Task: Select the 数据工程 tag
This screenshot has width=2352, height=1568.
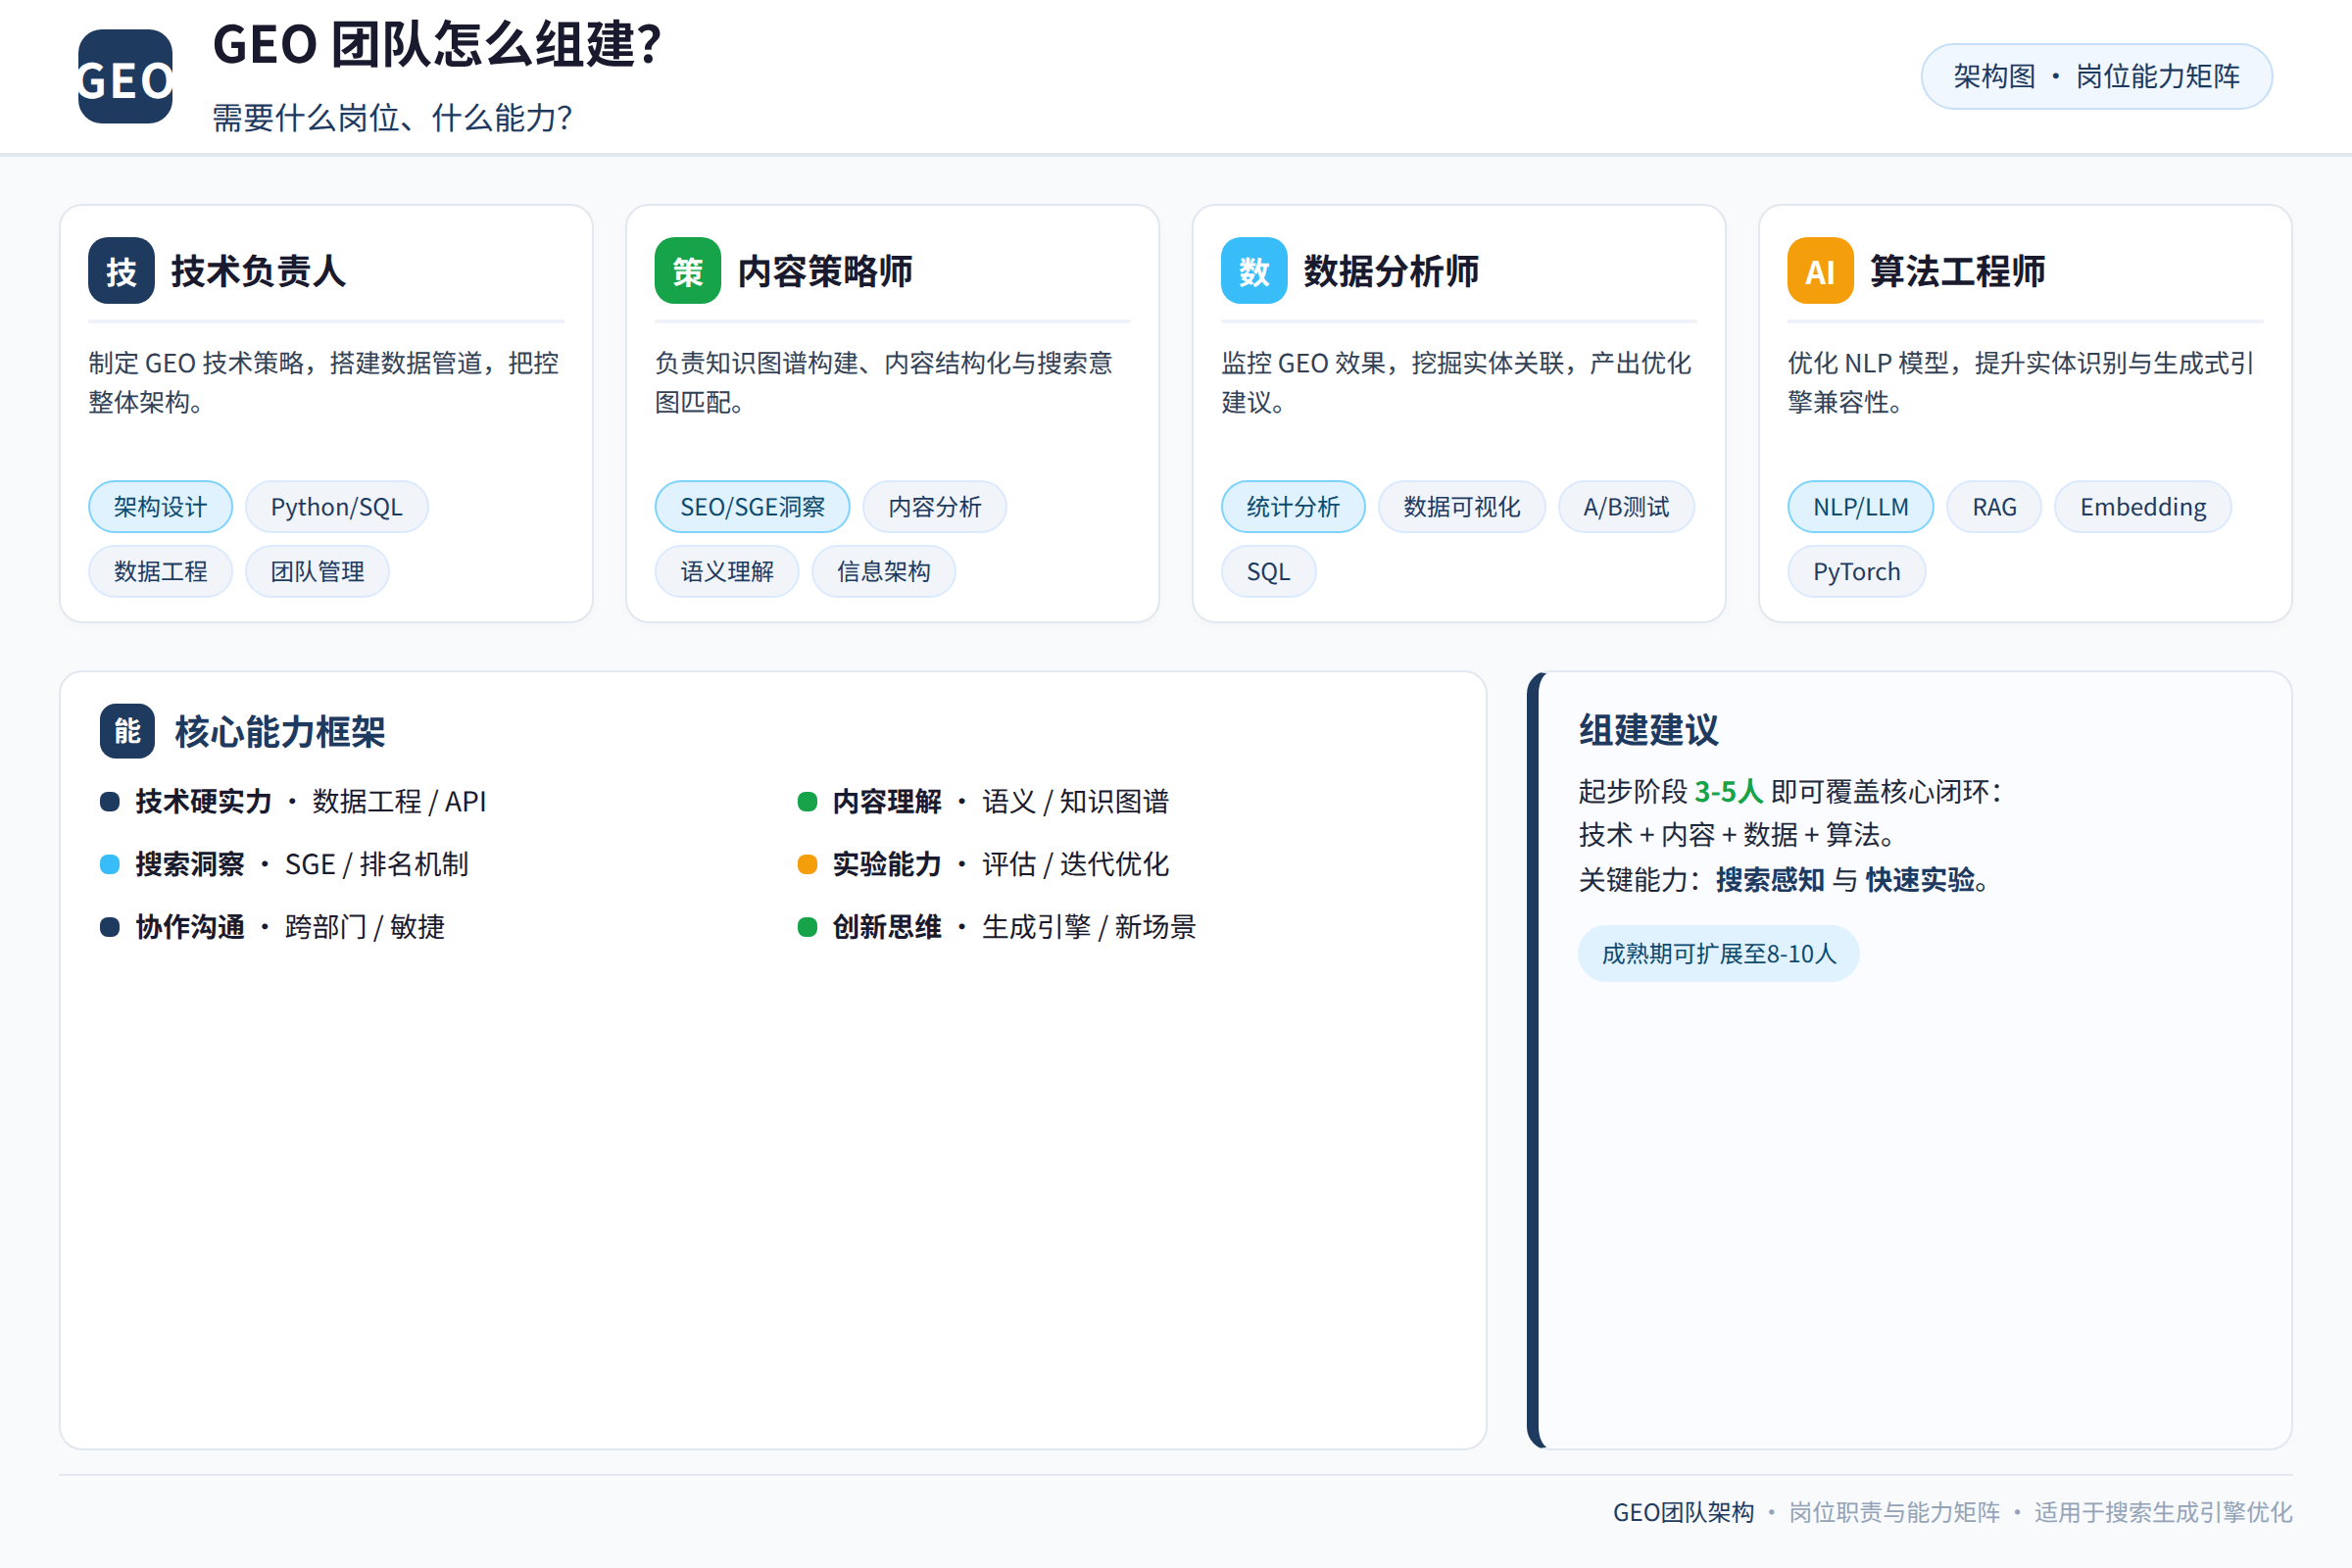Action: 160,571
